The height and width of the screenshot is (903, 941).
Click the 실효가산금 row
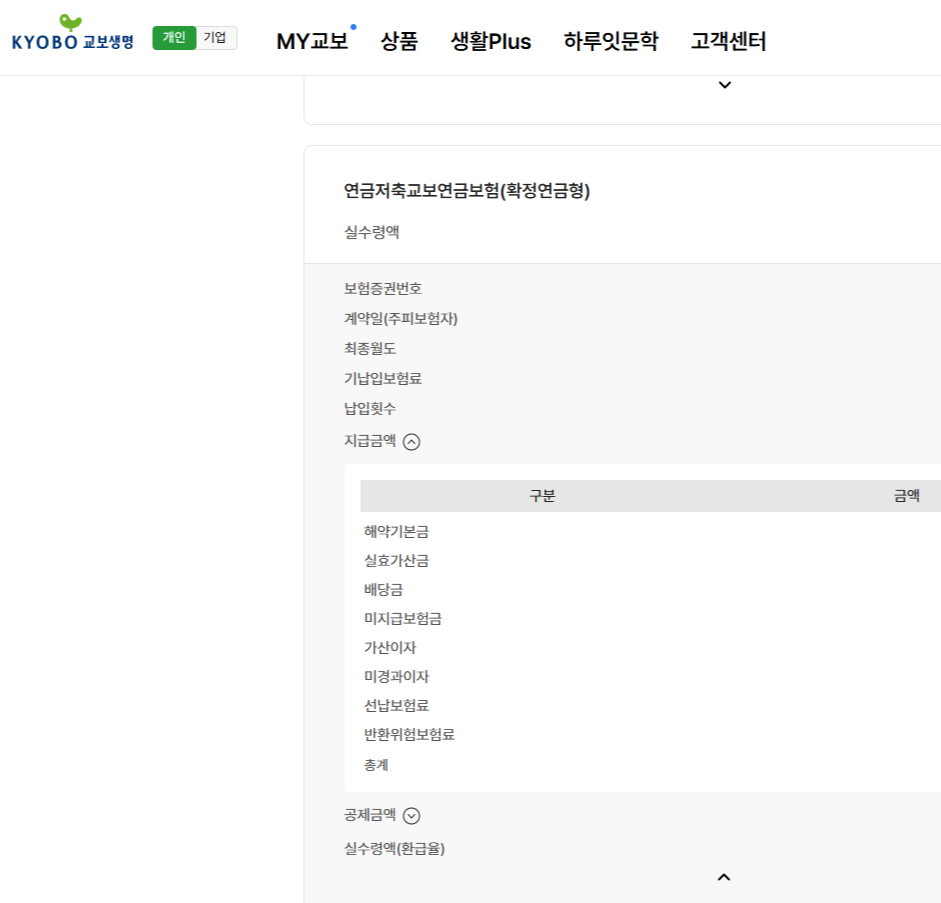(397, 560)
